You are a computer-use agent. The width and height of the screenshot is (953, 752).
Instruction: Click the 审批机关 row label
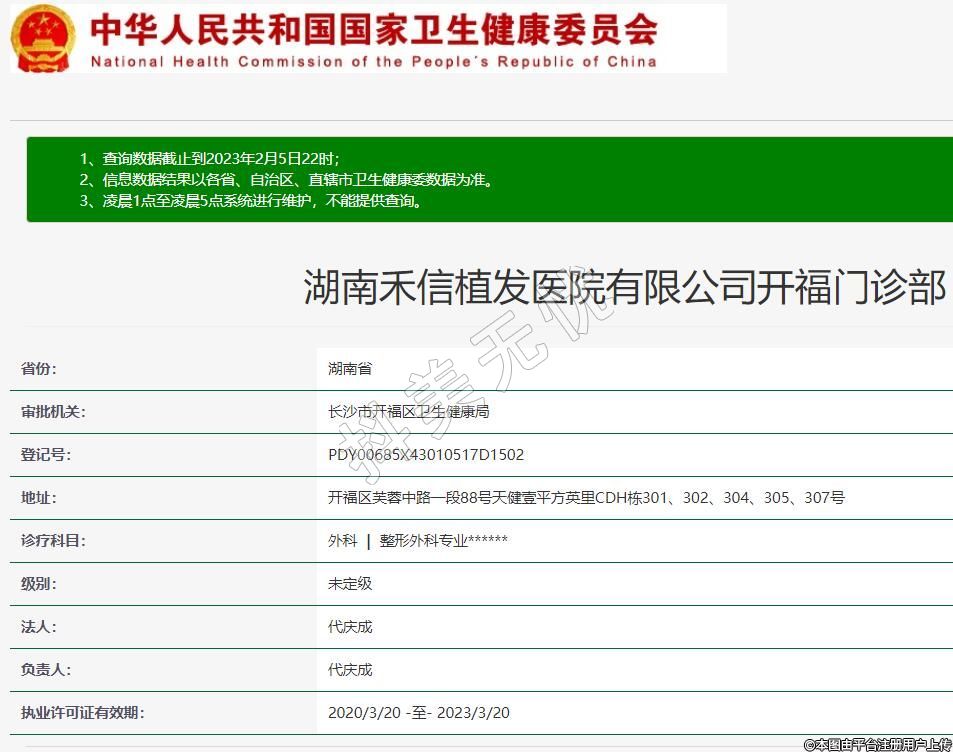[x=53, y=411]
